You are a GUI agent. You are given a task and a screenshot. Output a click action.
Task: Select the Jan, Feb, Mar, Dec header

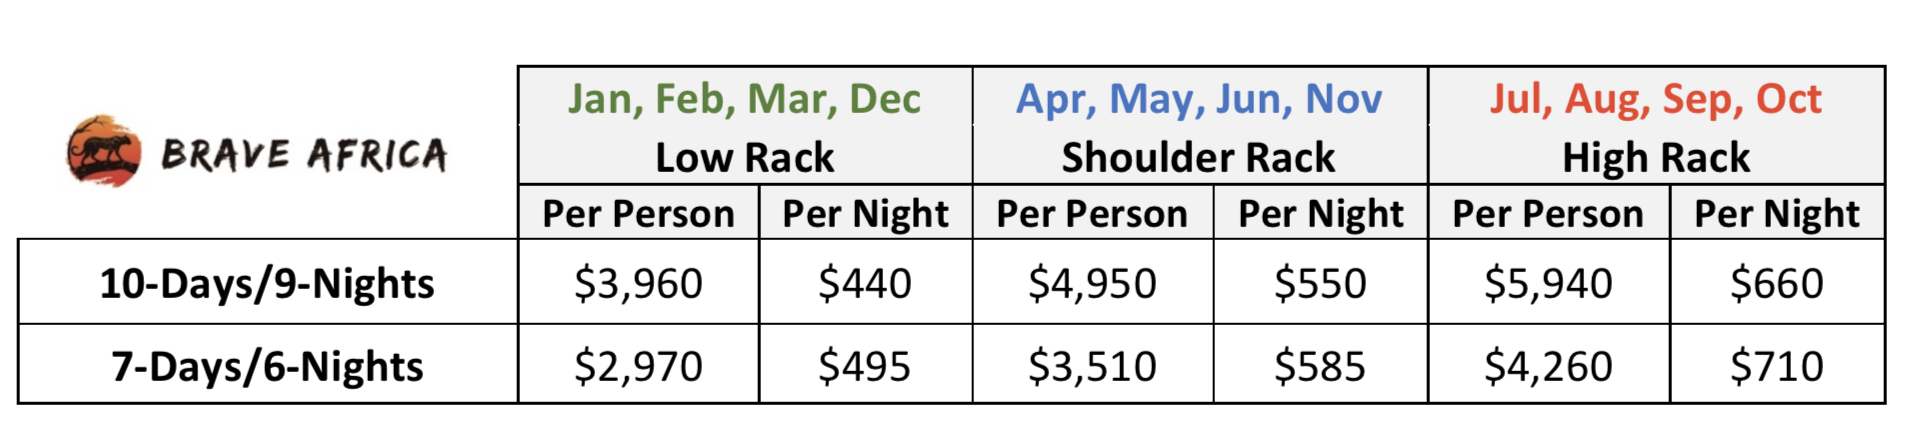pyautogui.click(x=744, y=99)
